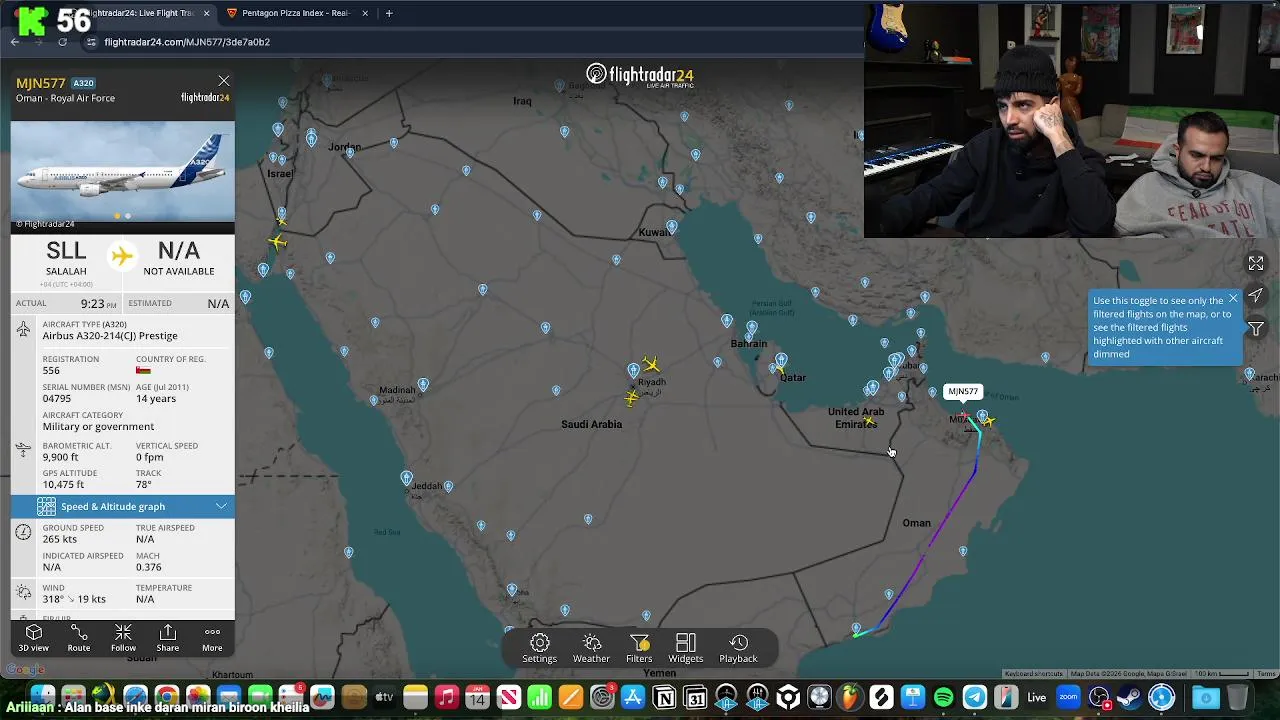1280x720 pixels.
Task: Open the Playback feature
Action: click(x=738, y=648)
